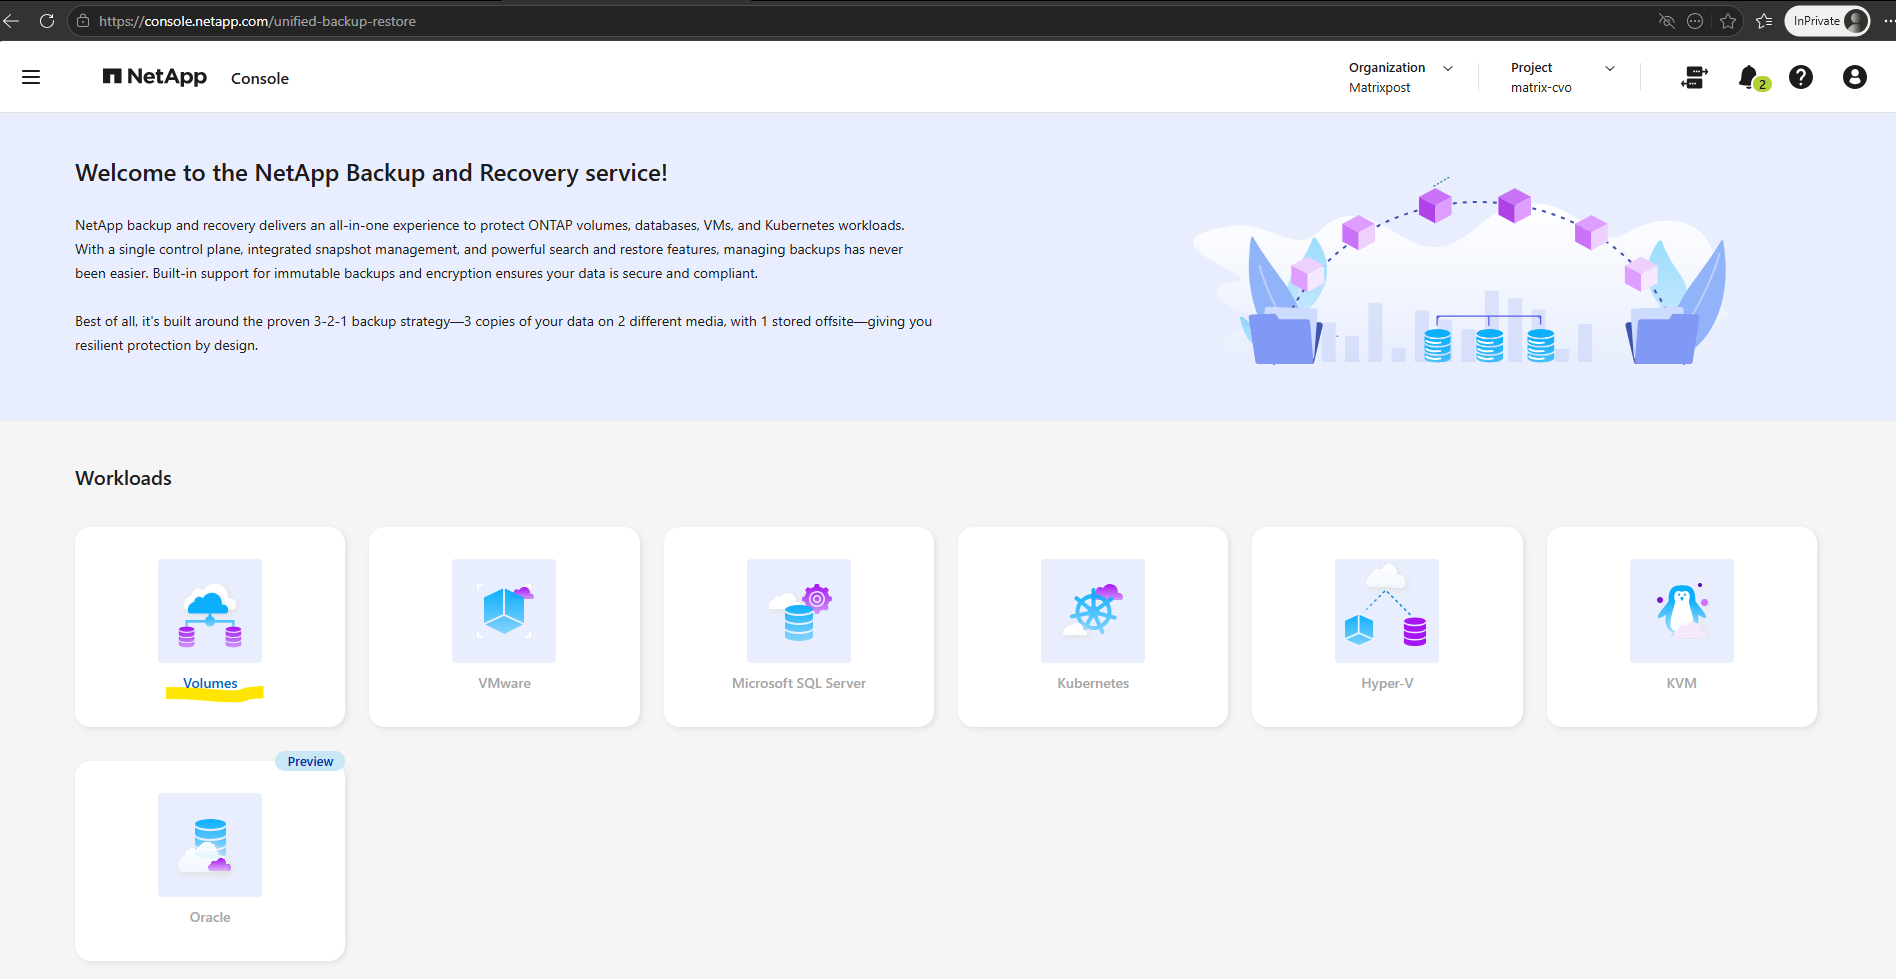
Task: Open the help question mark icon
Action: (x=1801, y=77)
